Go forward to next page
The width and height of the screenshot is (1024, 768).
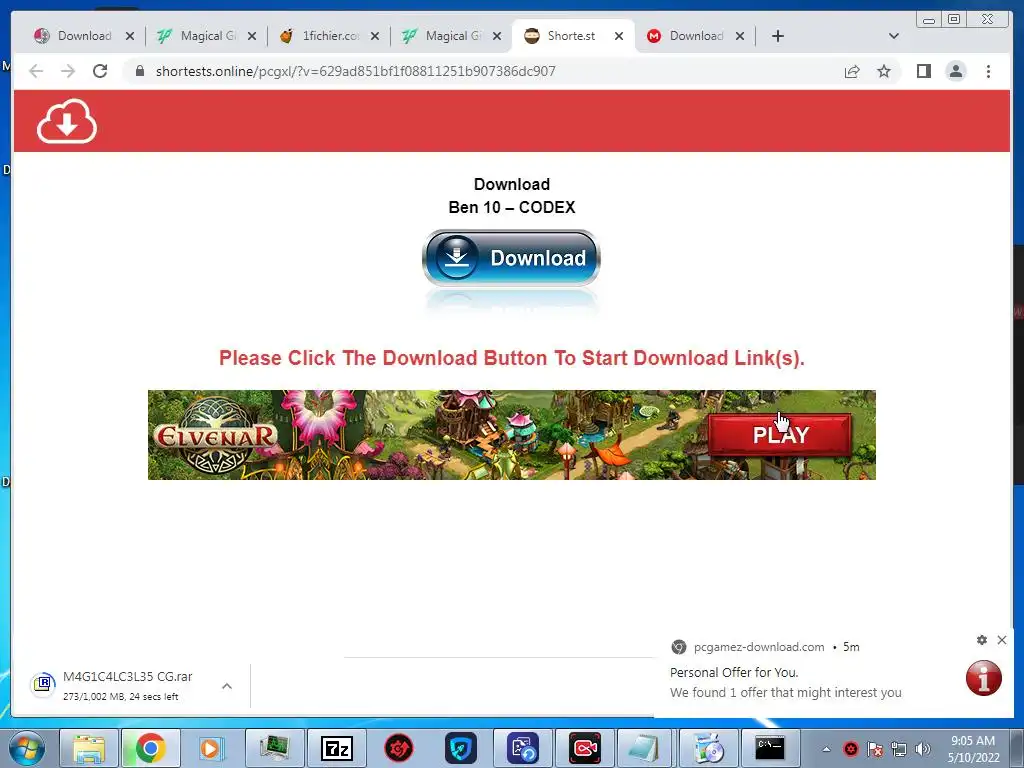click(68, 71)
